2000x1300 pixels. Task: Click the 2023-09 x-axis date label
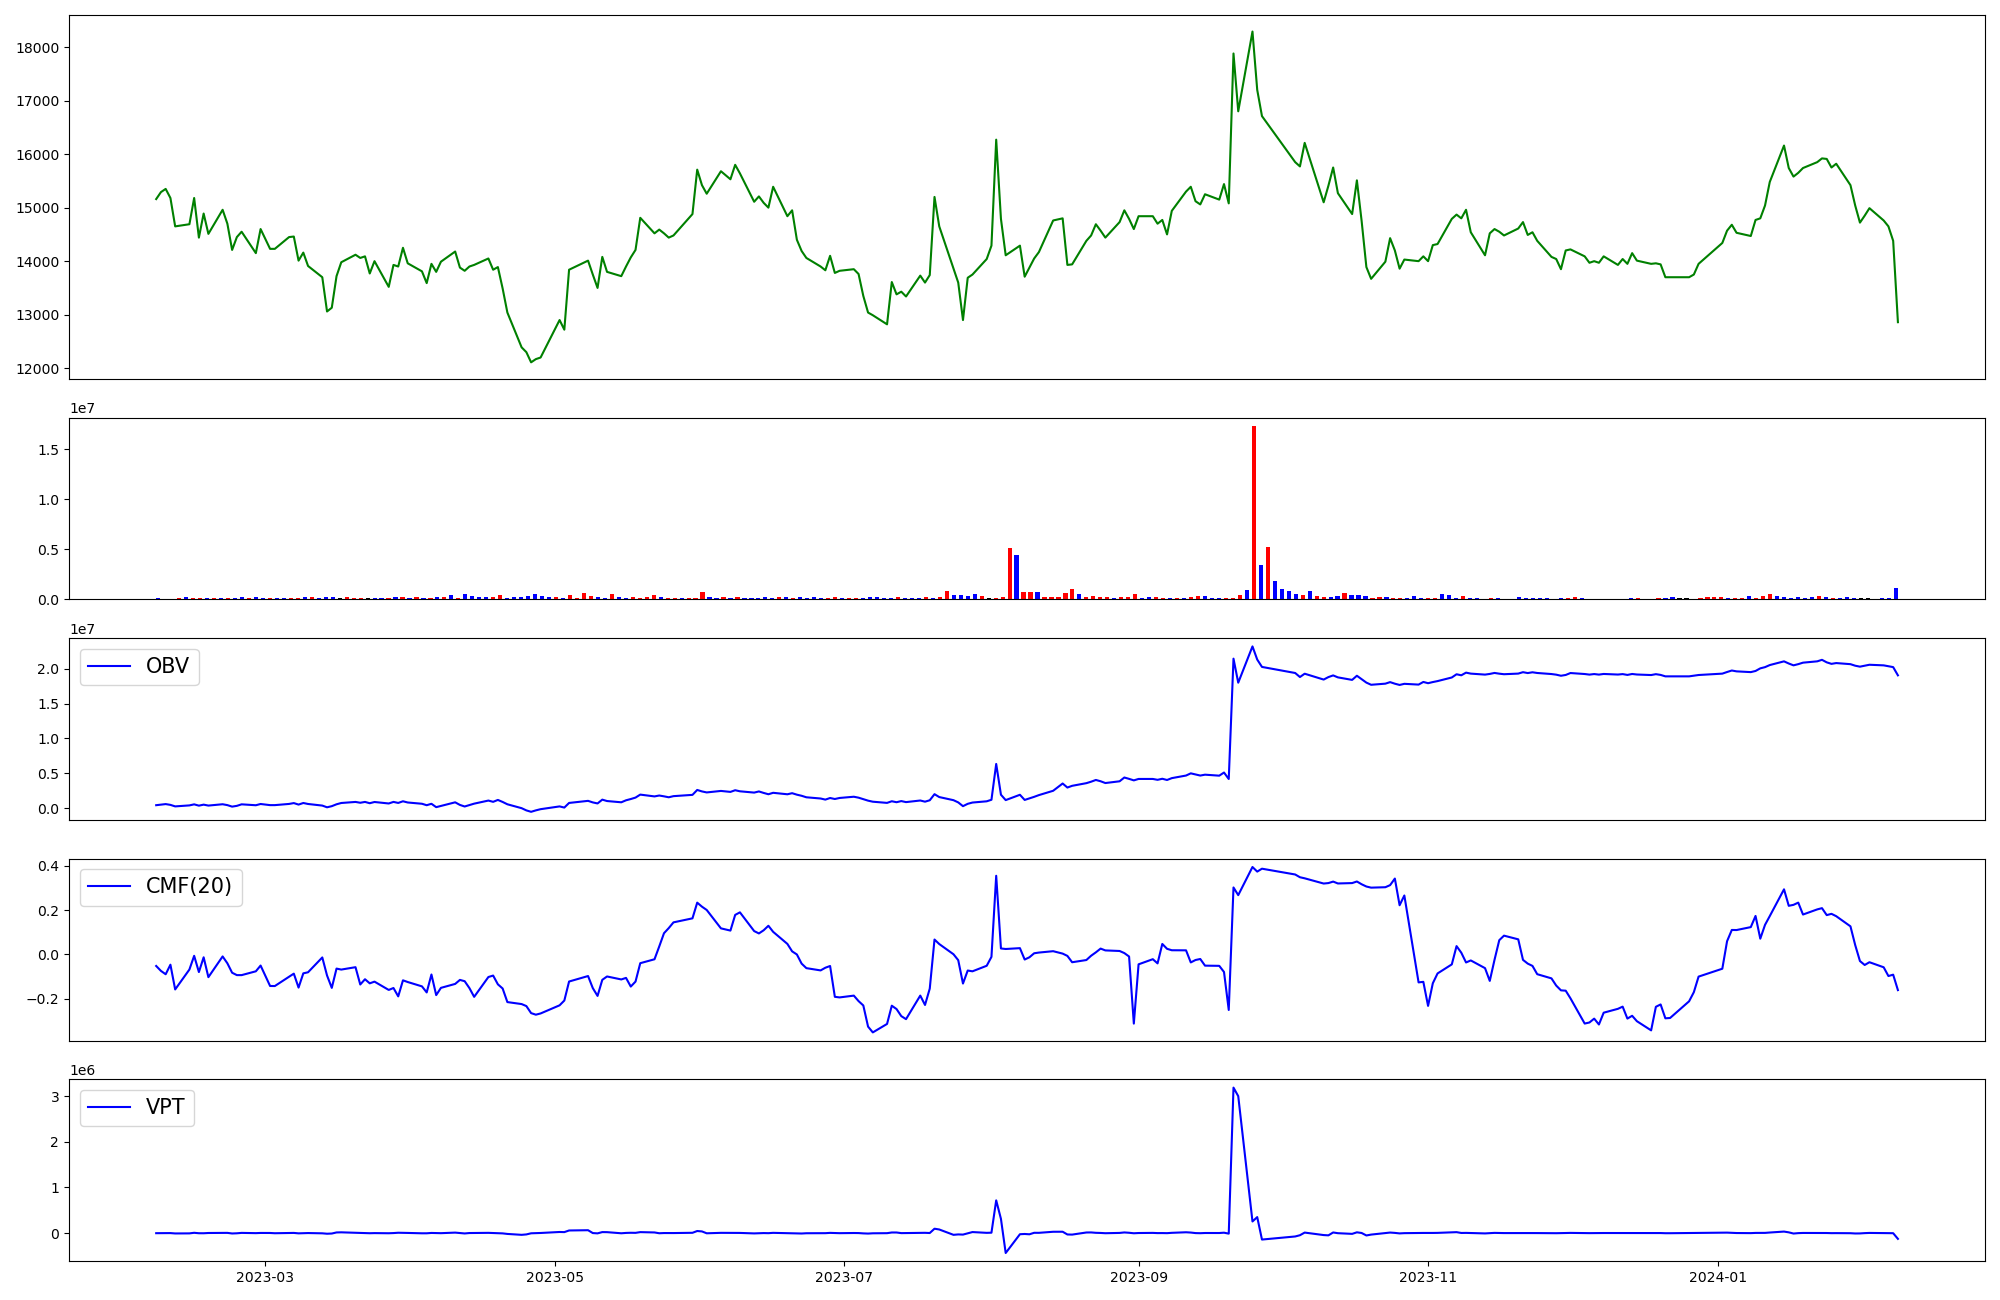(x=1139, y=1277)
